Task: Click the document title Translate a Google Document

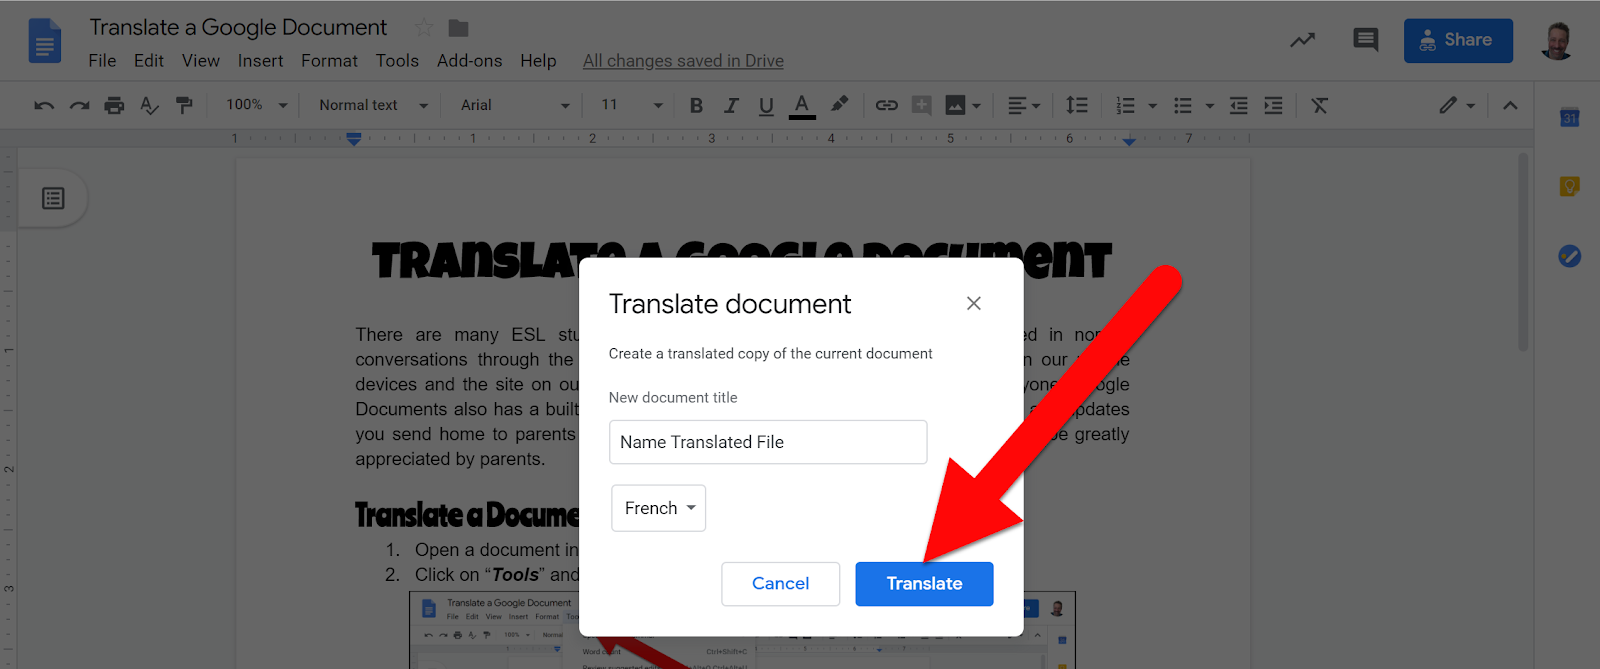Action: coord(238,28)
